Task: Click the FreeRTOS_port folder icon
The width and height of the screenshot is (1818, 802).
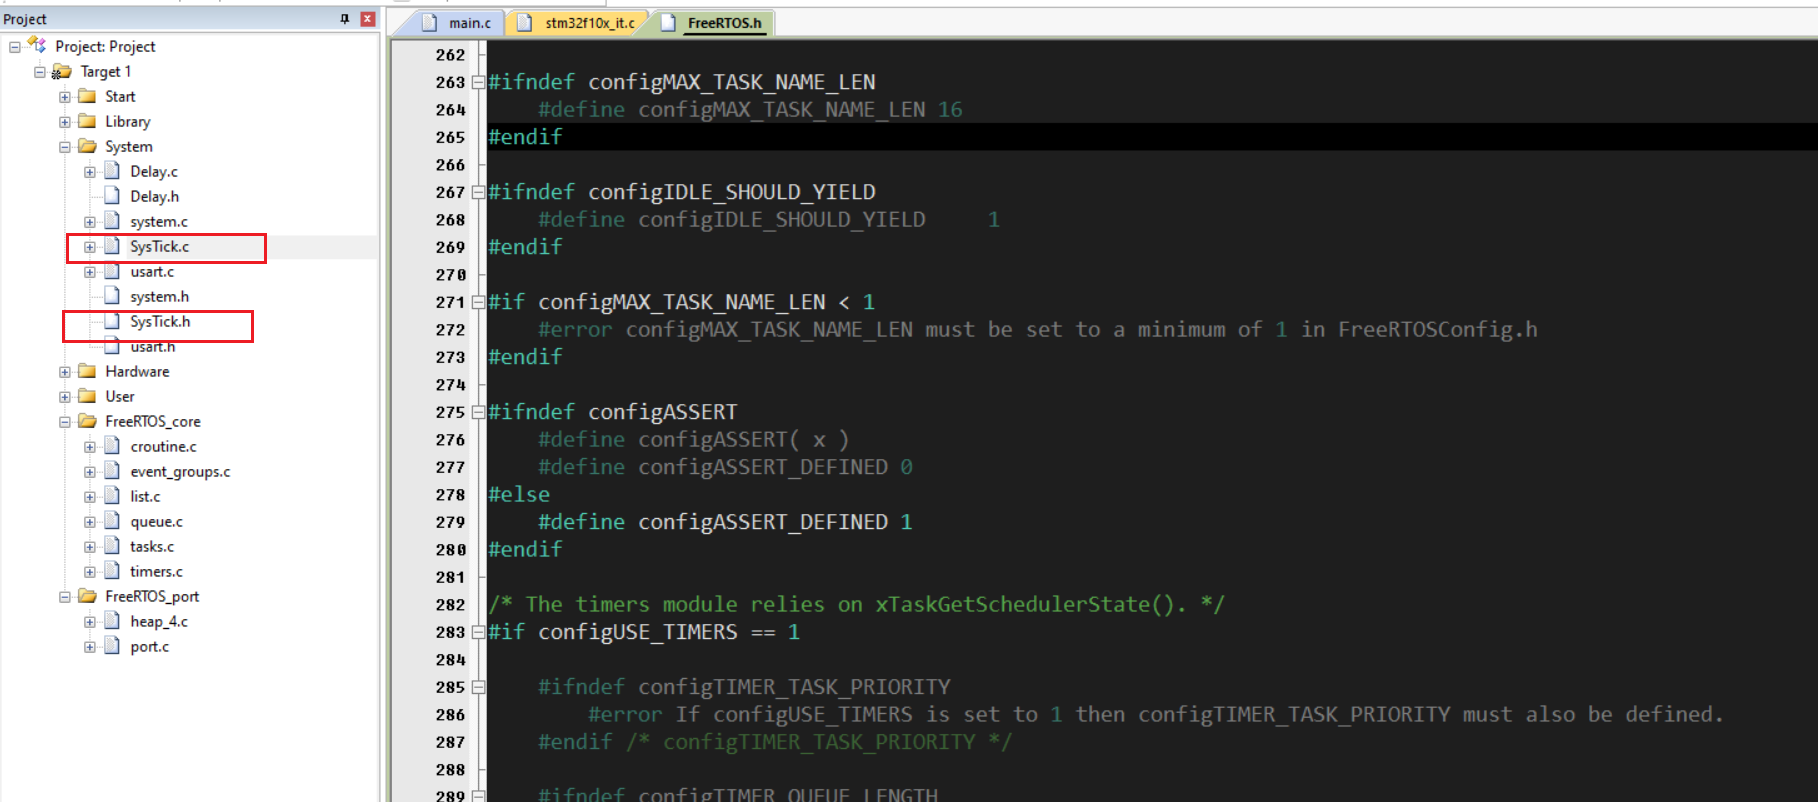Action: [x=87, y=596]
